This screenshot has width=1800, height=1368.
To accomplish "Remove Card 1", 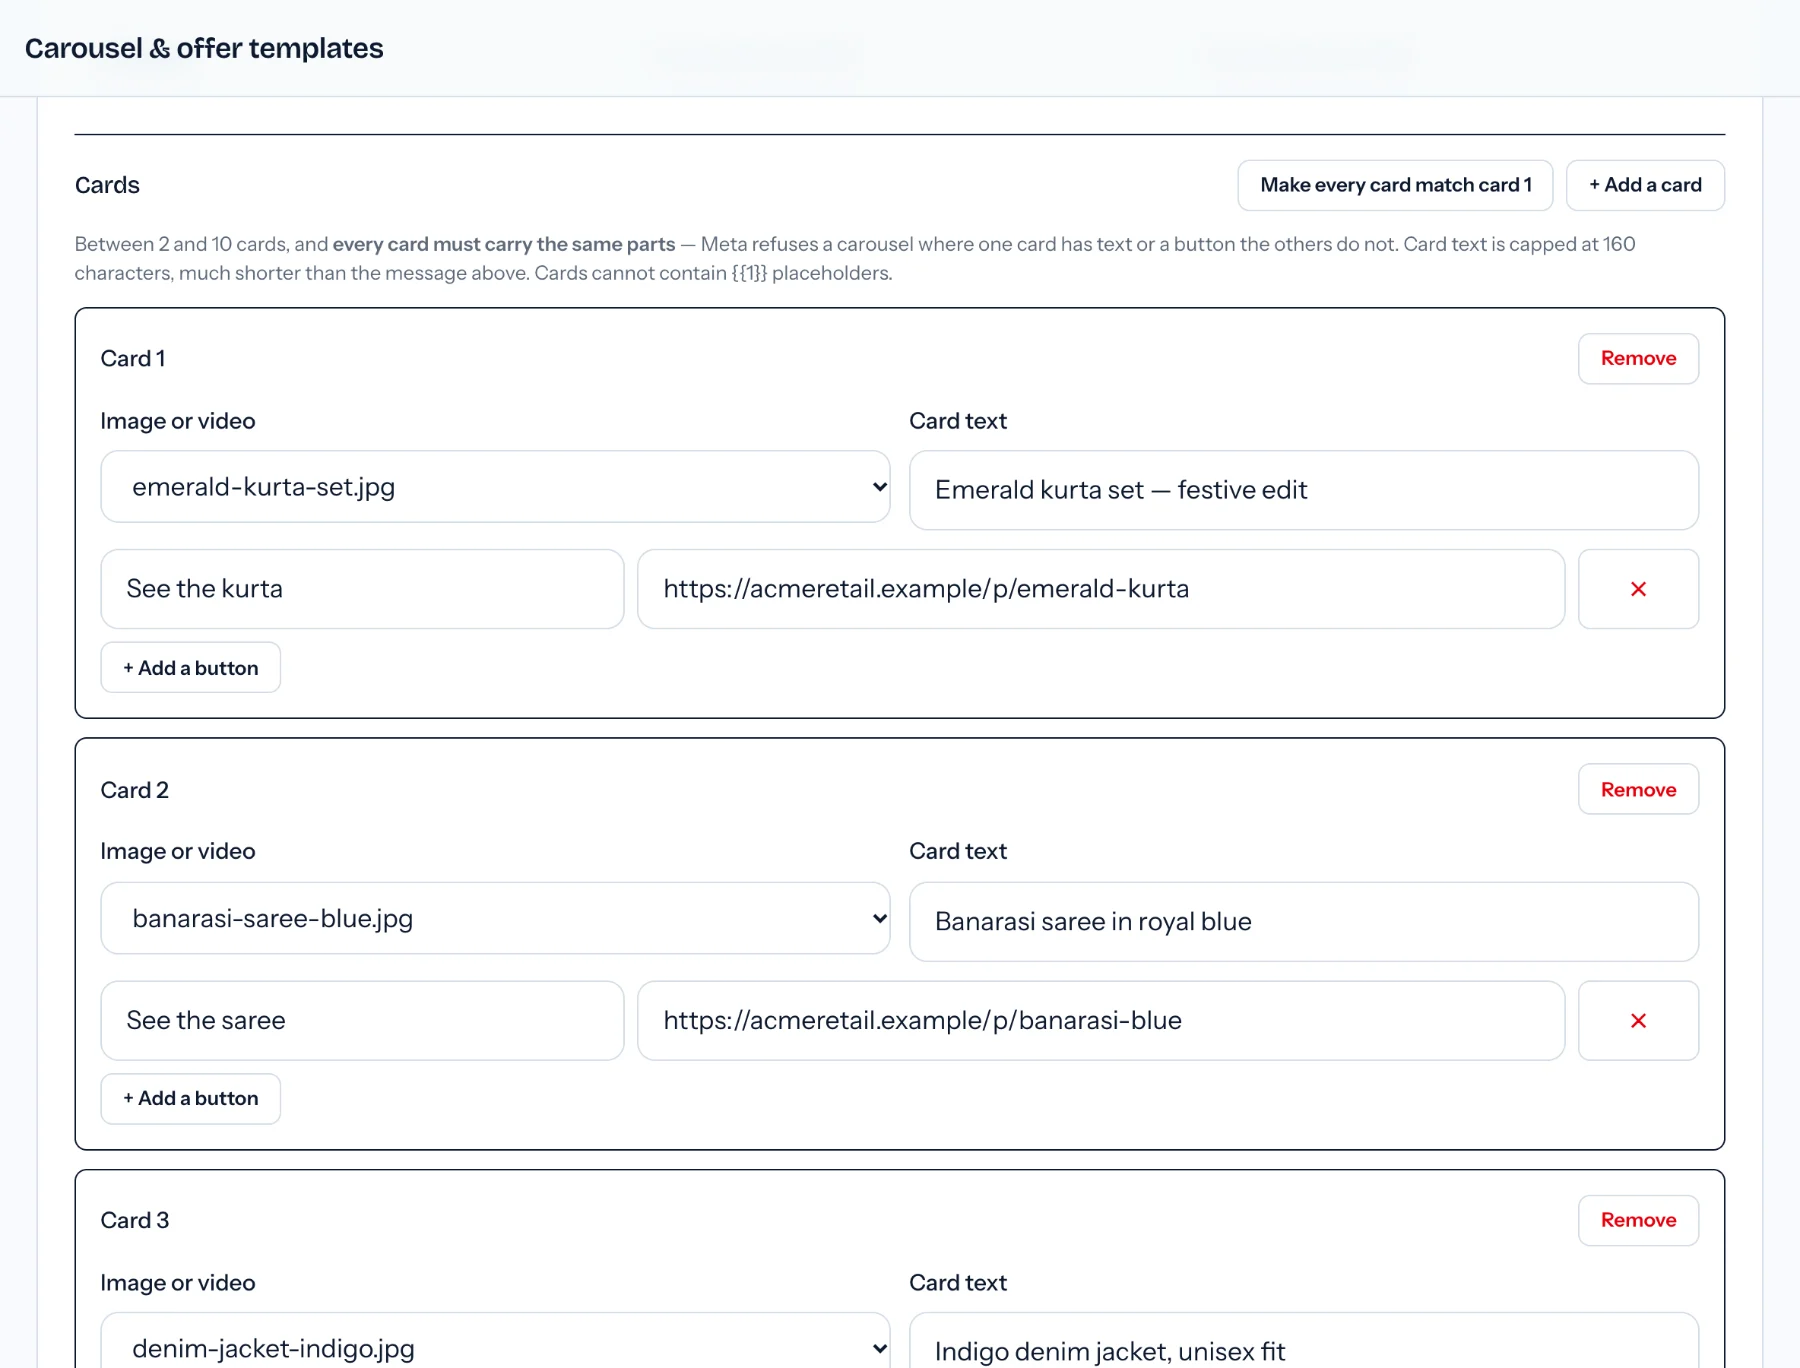I will (1638, 358).
